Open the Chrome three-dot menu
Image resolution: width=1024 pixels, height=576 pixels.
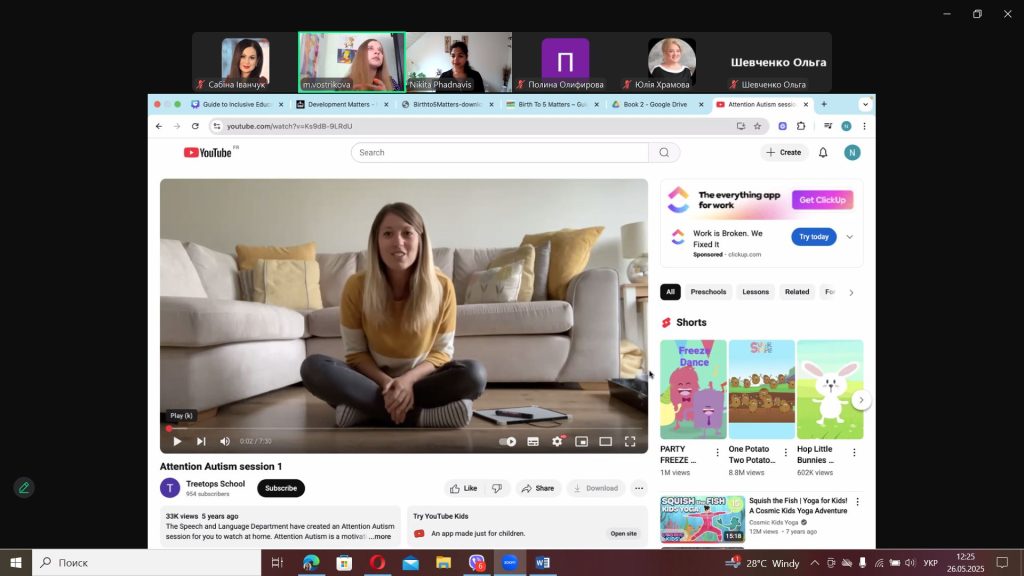[x=864, y=126]
